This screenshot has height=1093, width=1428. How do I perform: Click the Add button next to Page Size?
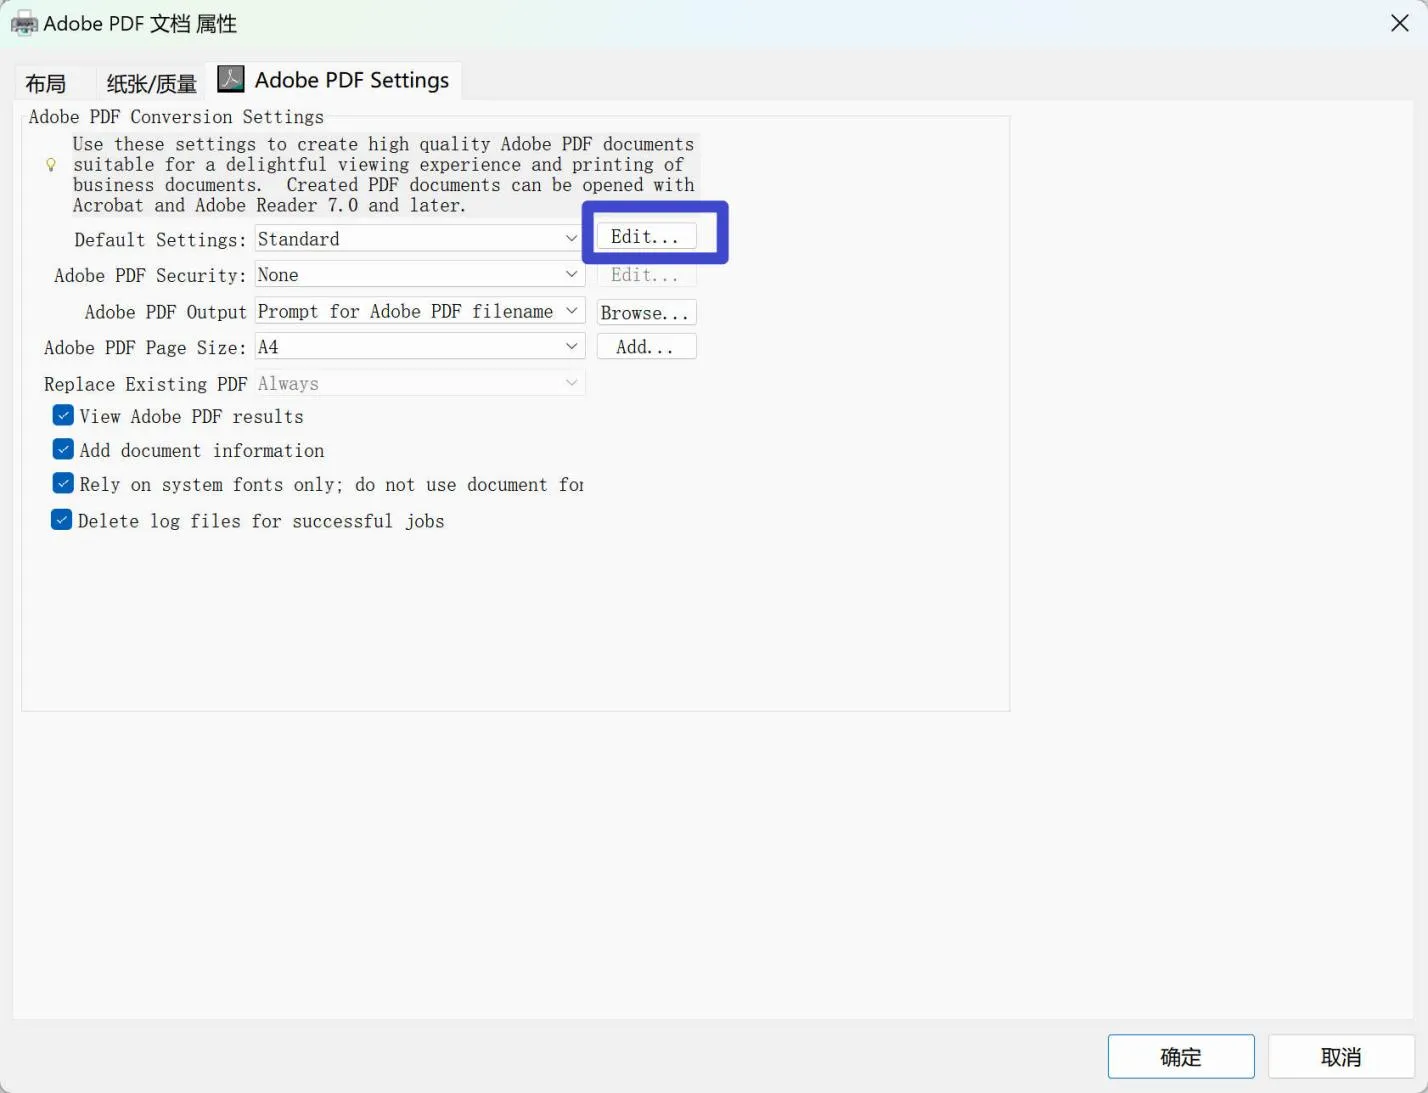[x=646, y=346]
